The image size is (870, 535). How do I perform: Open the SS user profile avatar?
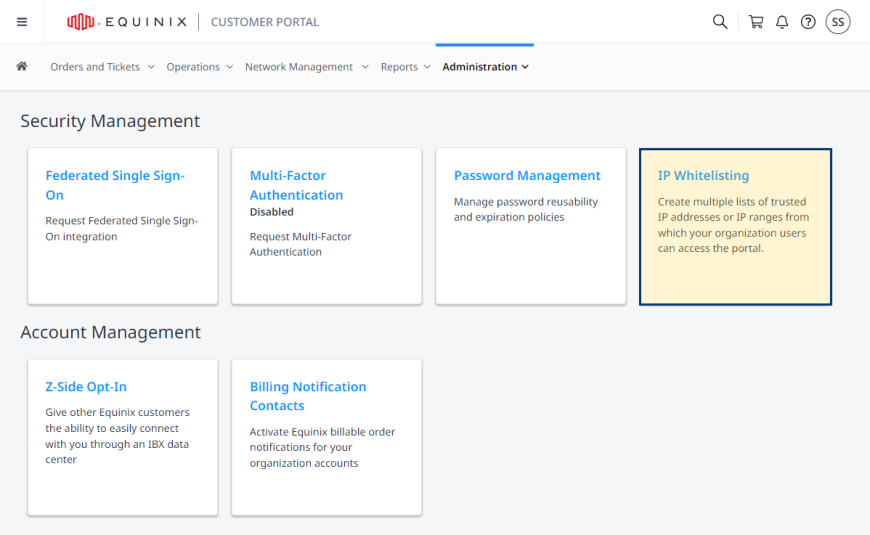pos(838,22)
